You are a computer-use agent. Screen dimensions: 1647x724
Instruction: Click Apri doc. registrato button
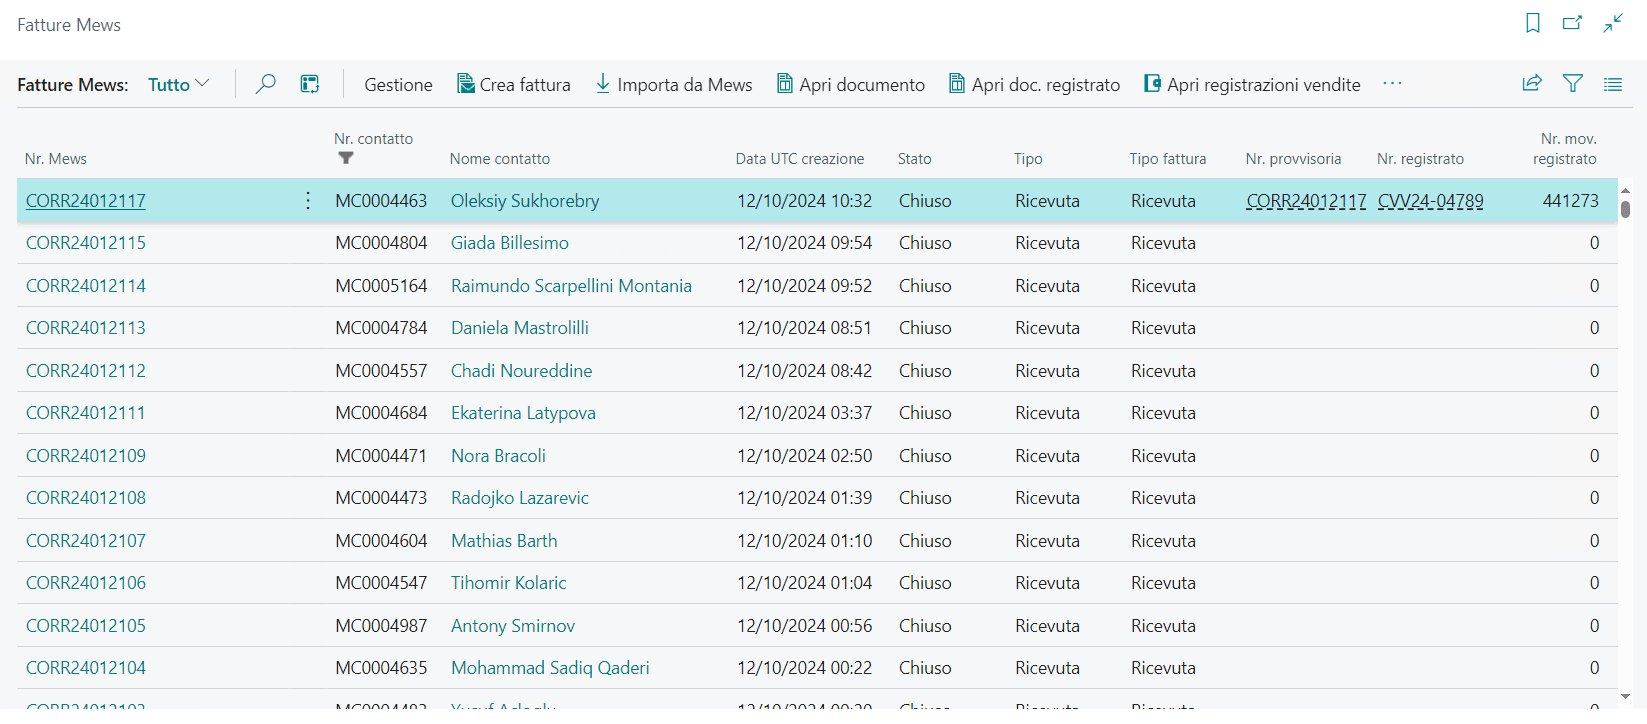coord(1034,85)
